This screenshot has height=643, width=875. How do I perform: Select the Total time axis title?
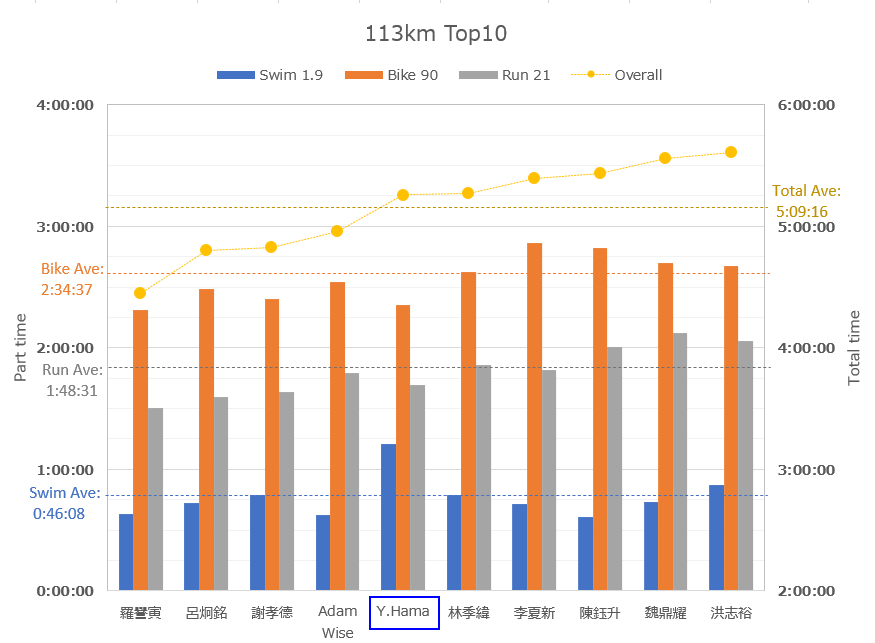point(854,347)
